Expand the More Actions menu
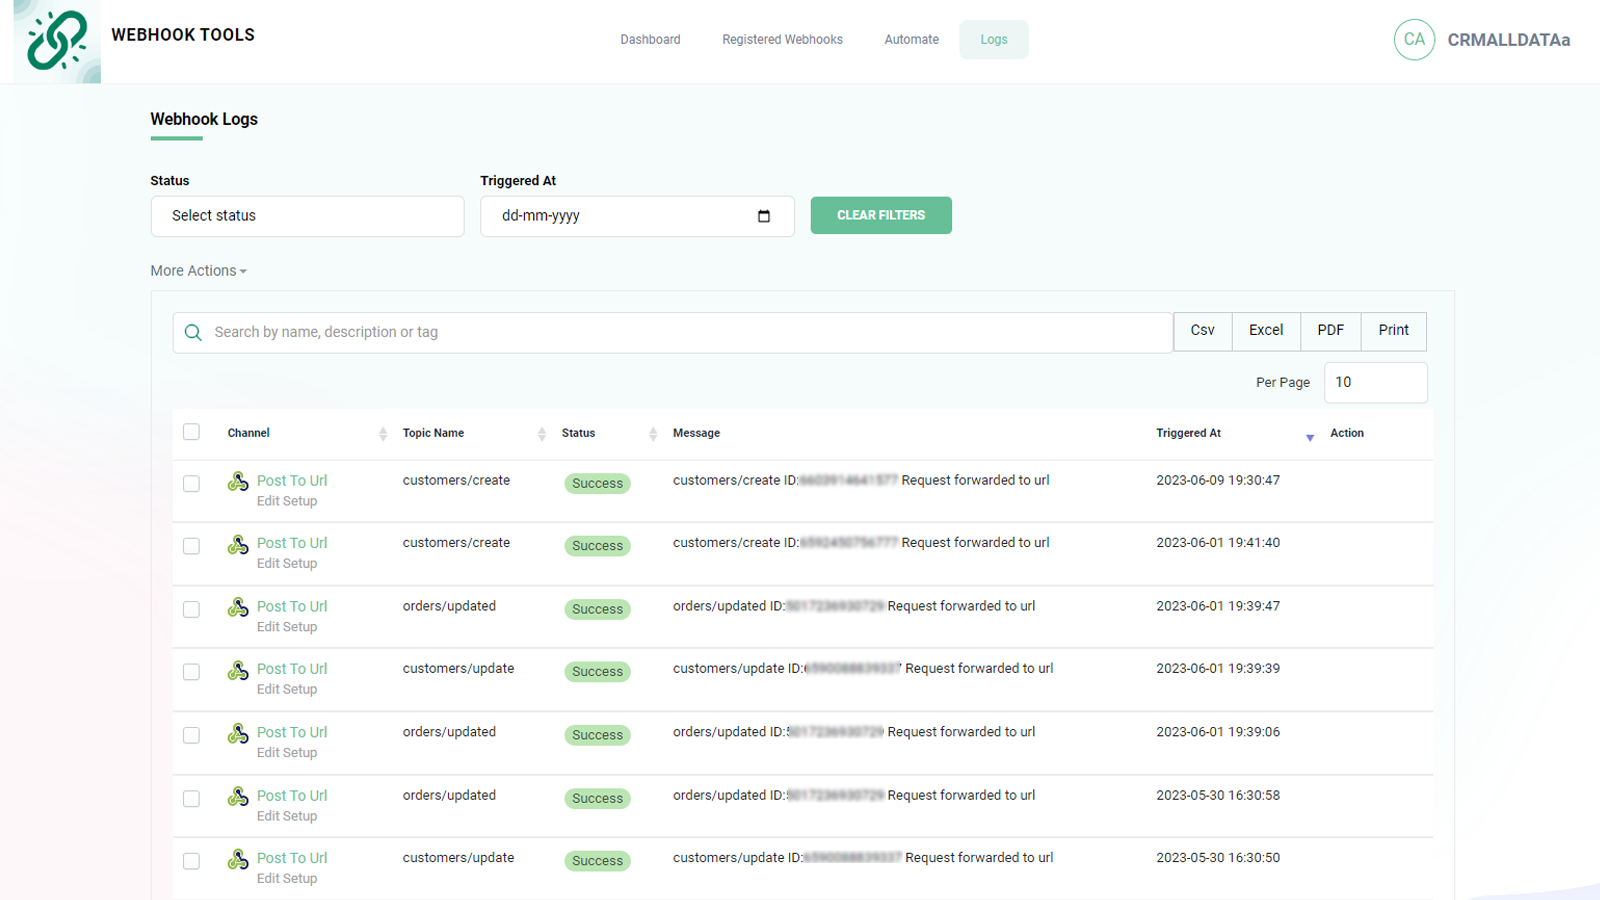This screenshot has width=1600, height=900. coord(198,271)
